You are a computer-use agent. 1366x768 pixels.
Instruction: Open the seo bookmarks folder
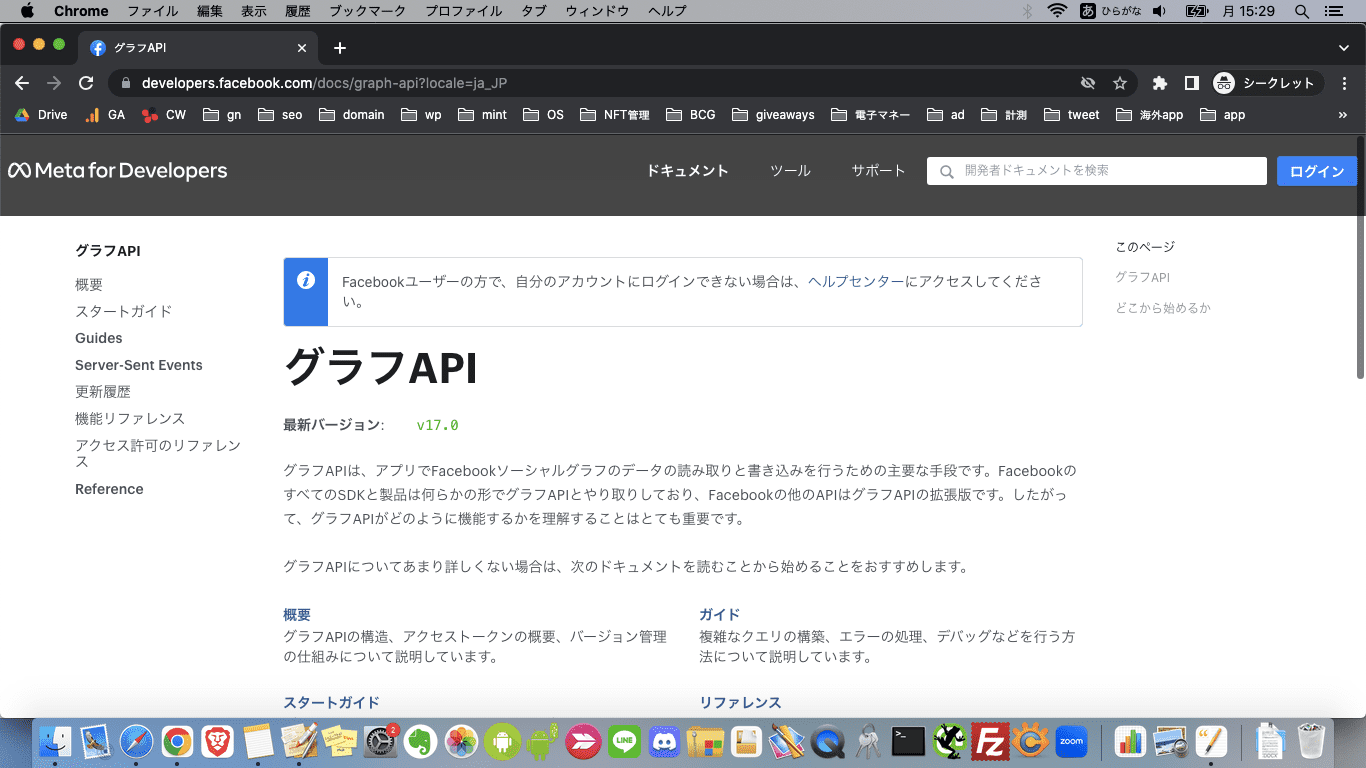point(280,115)
